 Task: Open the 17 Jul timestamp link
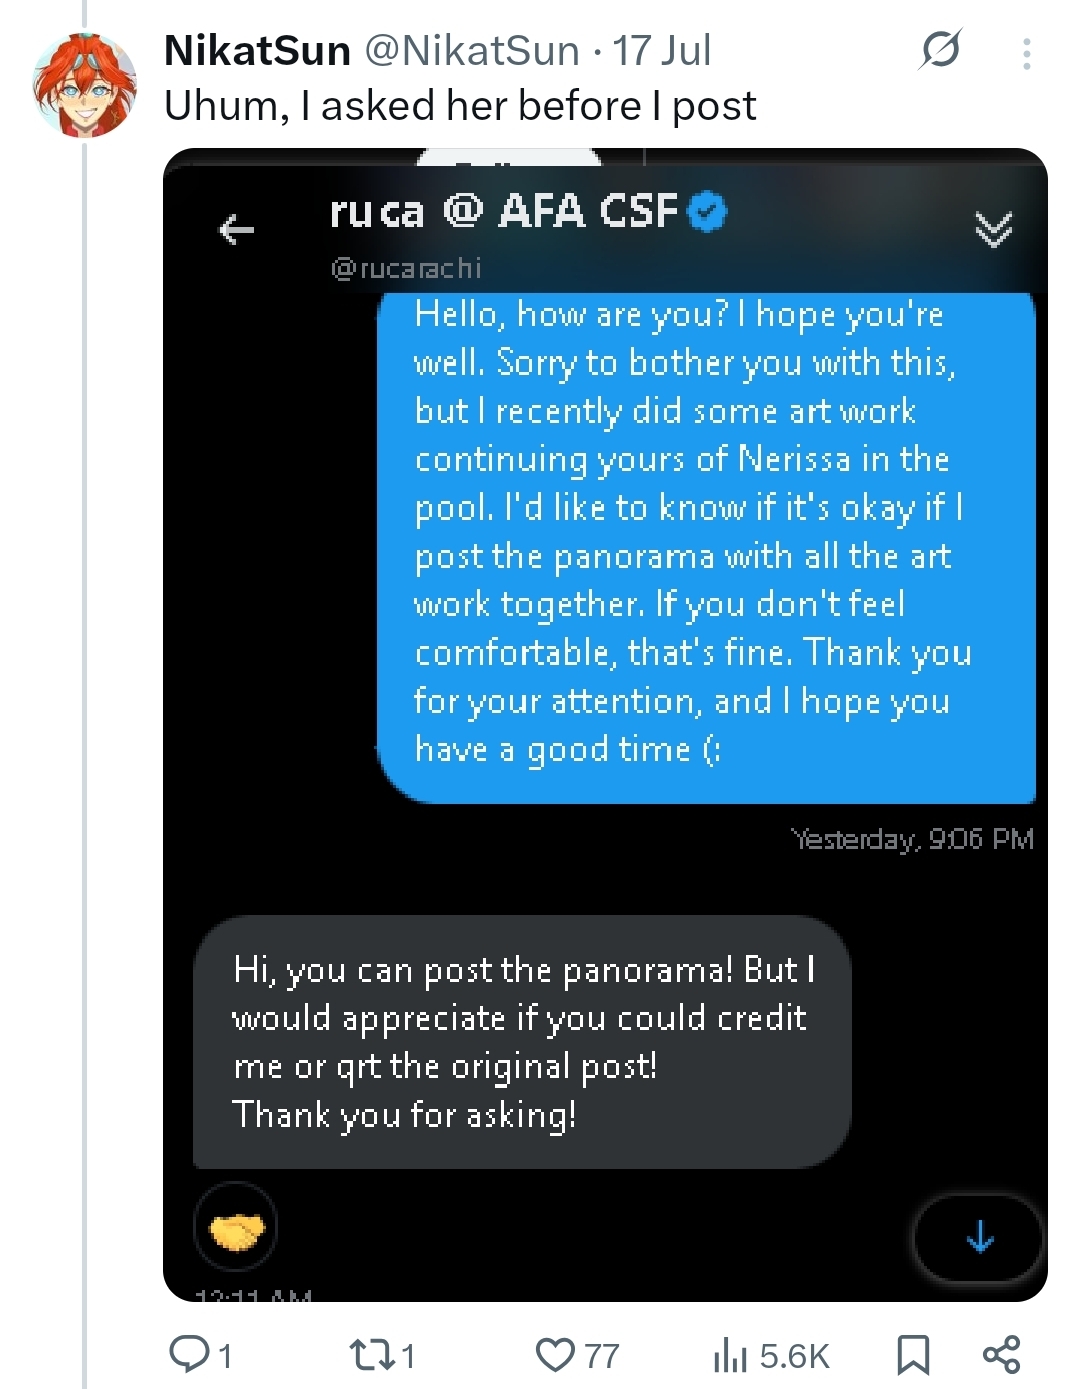pos(661,50)
